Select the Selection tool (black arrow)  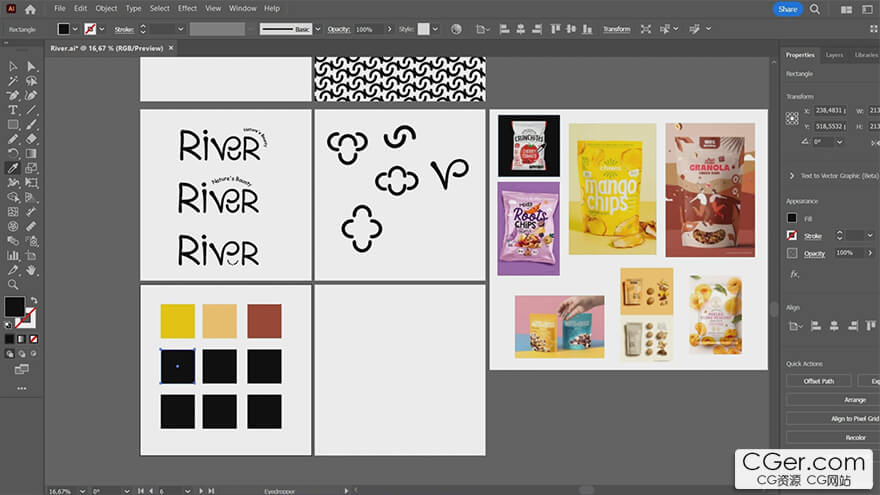pos(13,66)
